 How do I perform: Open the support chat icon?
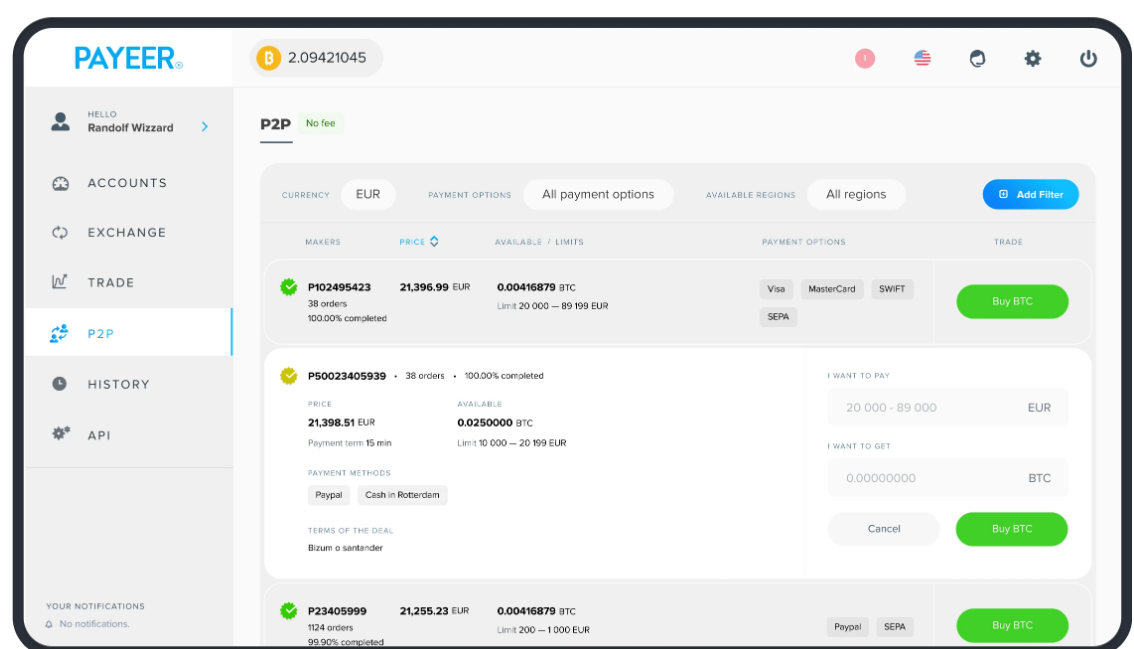(x=977, y=59)
